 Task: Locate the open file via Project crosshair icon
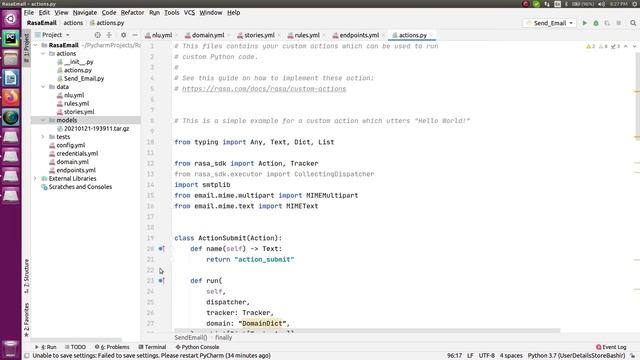coord(98,35)
